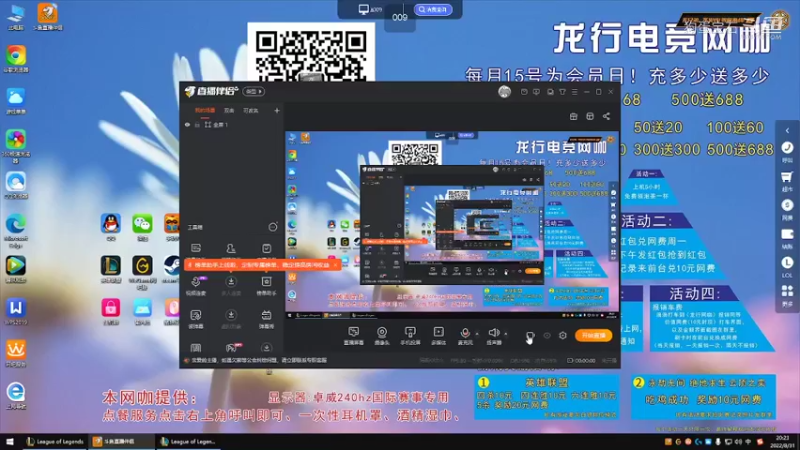
Task: Click the share icon above the preview
Action: point(606,116)
